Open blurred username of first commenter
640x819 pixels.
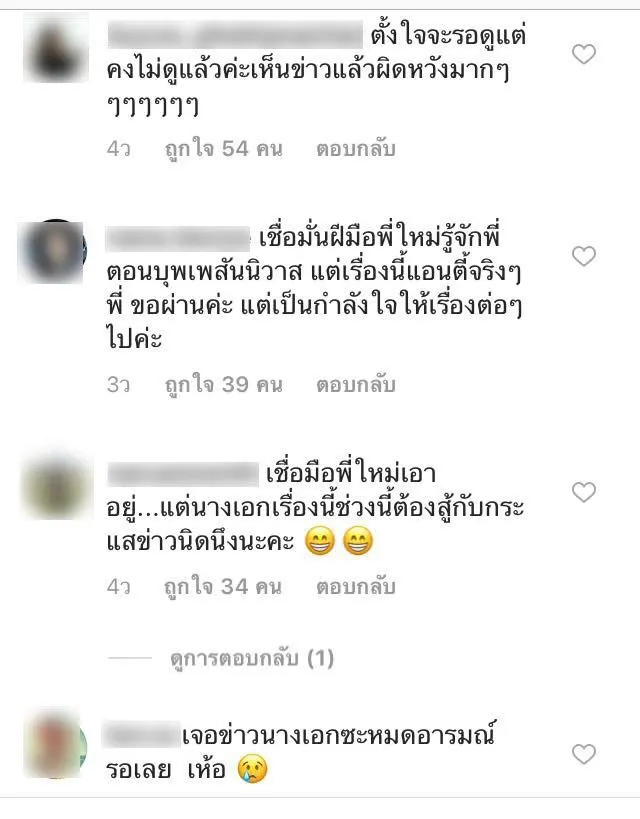click(x=235, y=35)
